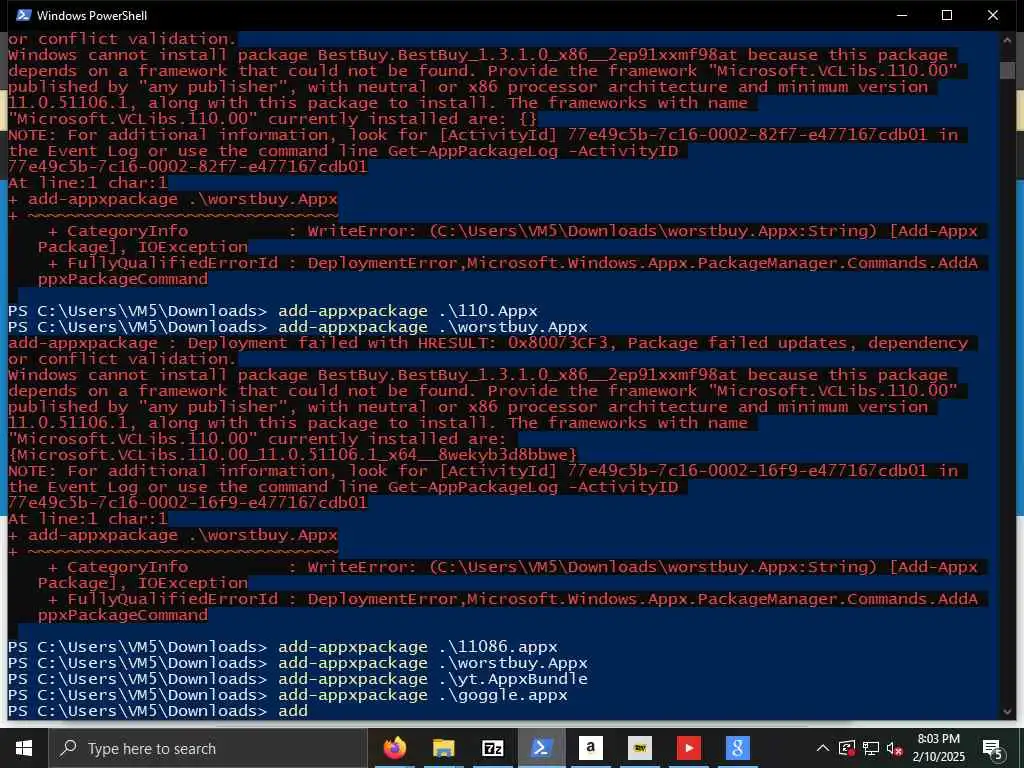Click the command 'add-appxpackage .\11086.appx'
This screenshot has height=768, width=1024.
418,647
